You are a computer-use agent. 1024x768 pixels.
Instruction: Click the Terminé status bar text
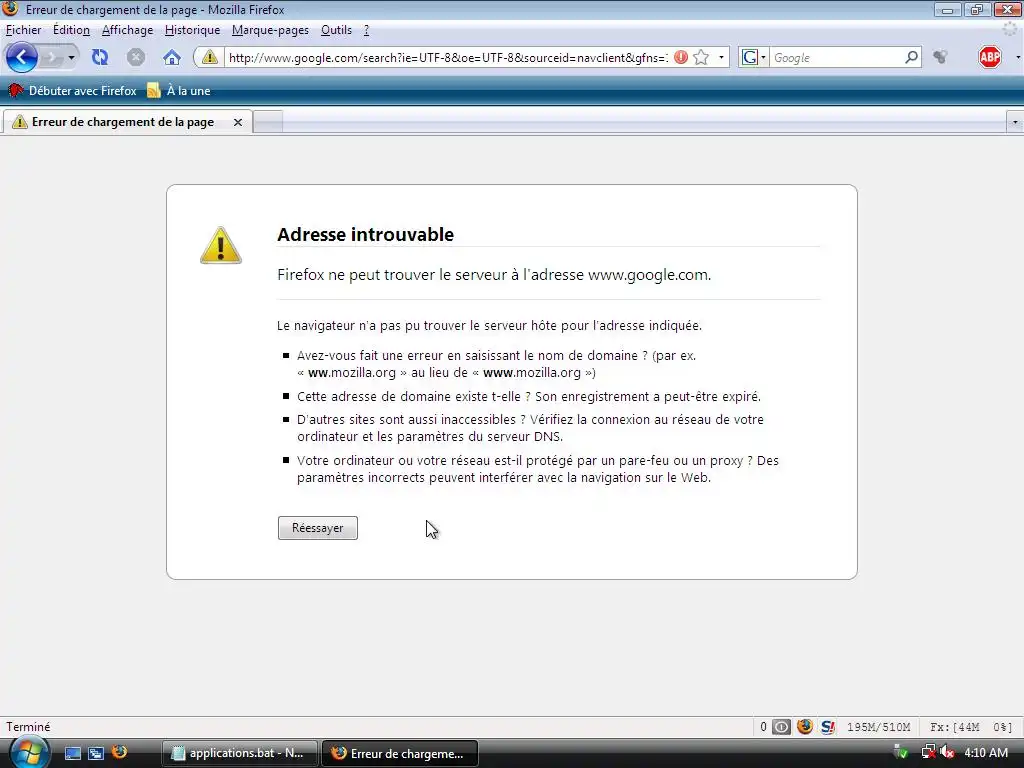[x=28, y=727]
